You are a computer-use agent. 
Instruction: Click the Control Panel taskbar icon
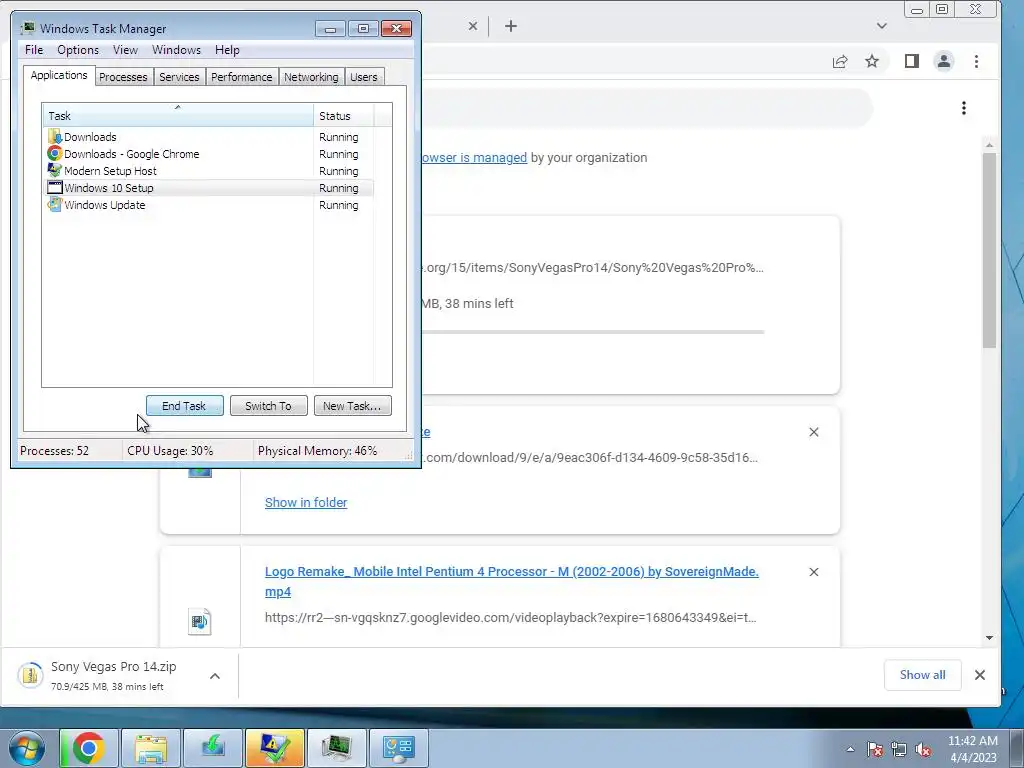[399, 748]
